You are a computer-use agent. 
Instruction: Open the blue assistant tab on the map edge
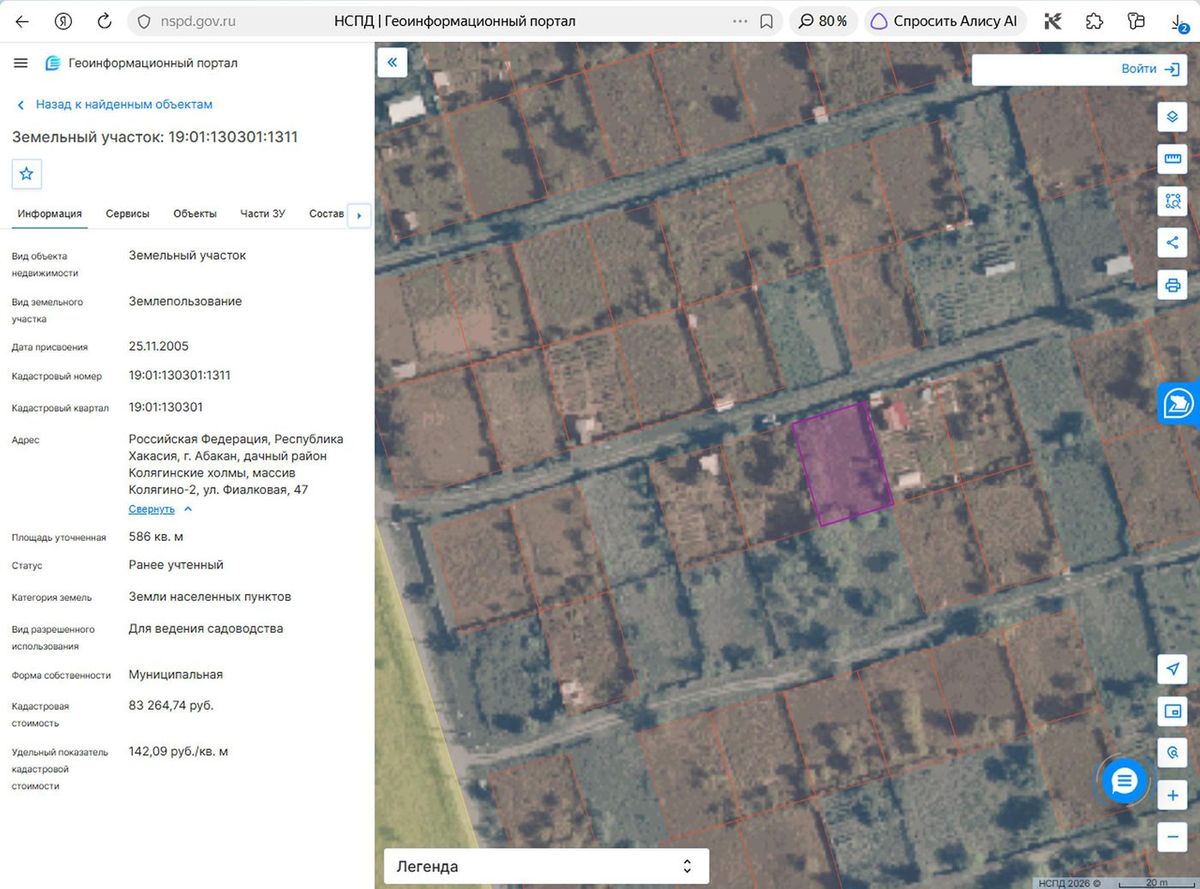click(x=1179, y=404)
